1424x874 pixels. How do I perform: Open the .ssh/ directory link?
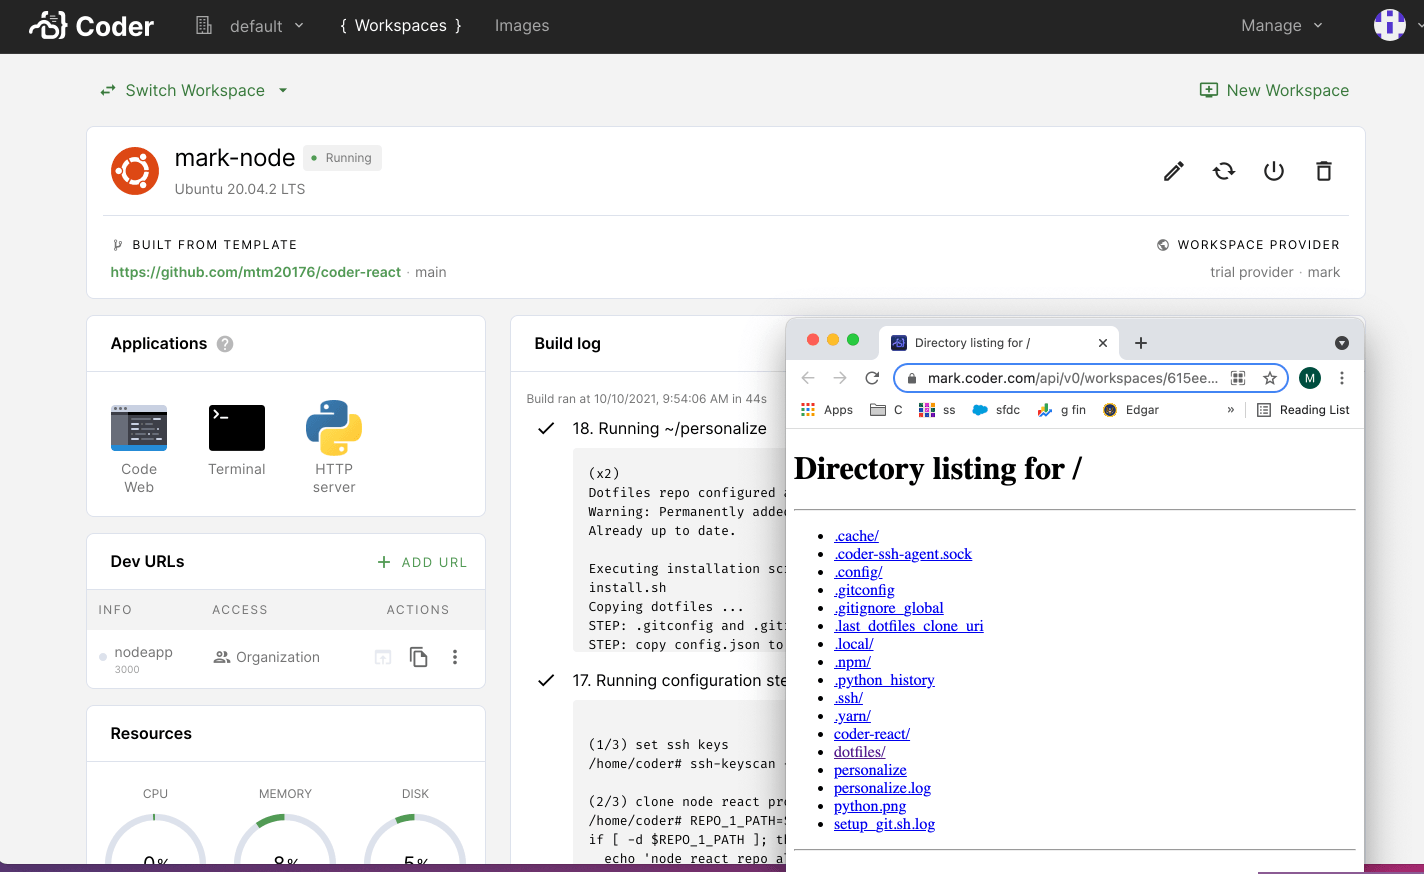tap(848, 698)
